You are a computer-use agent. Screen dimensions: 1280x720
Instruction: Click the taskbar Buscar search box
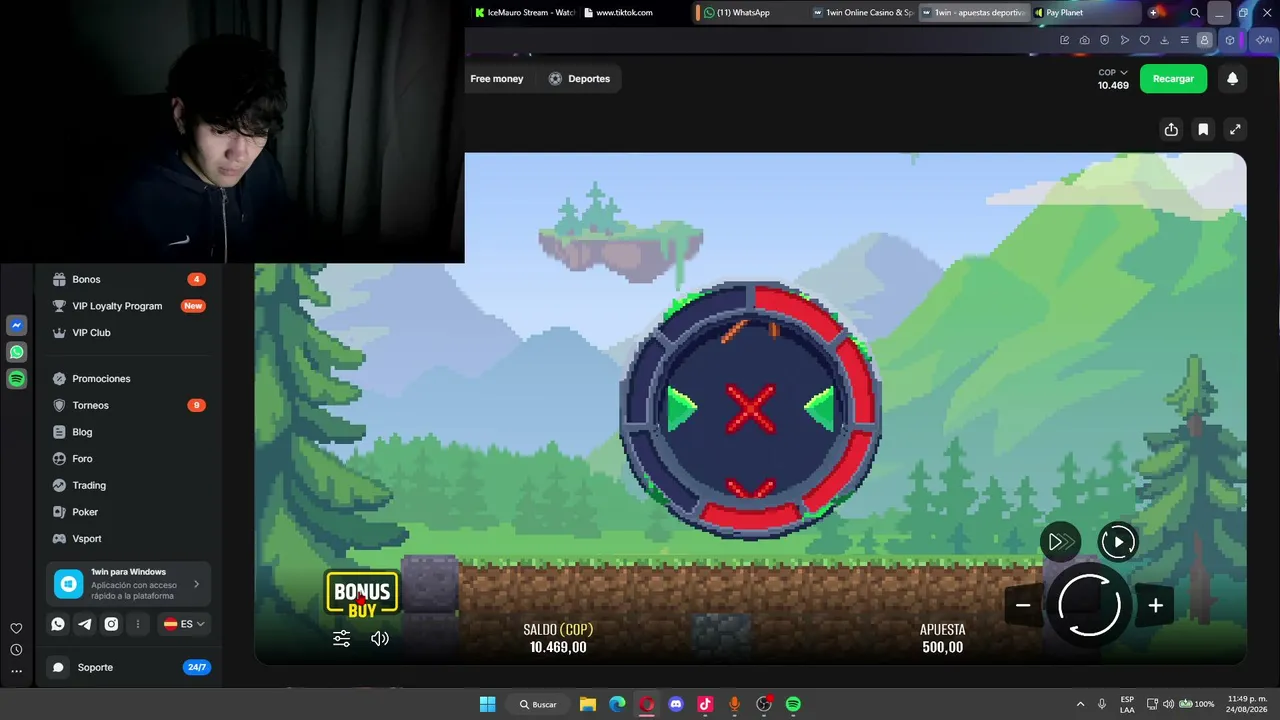point(538,704)
